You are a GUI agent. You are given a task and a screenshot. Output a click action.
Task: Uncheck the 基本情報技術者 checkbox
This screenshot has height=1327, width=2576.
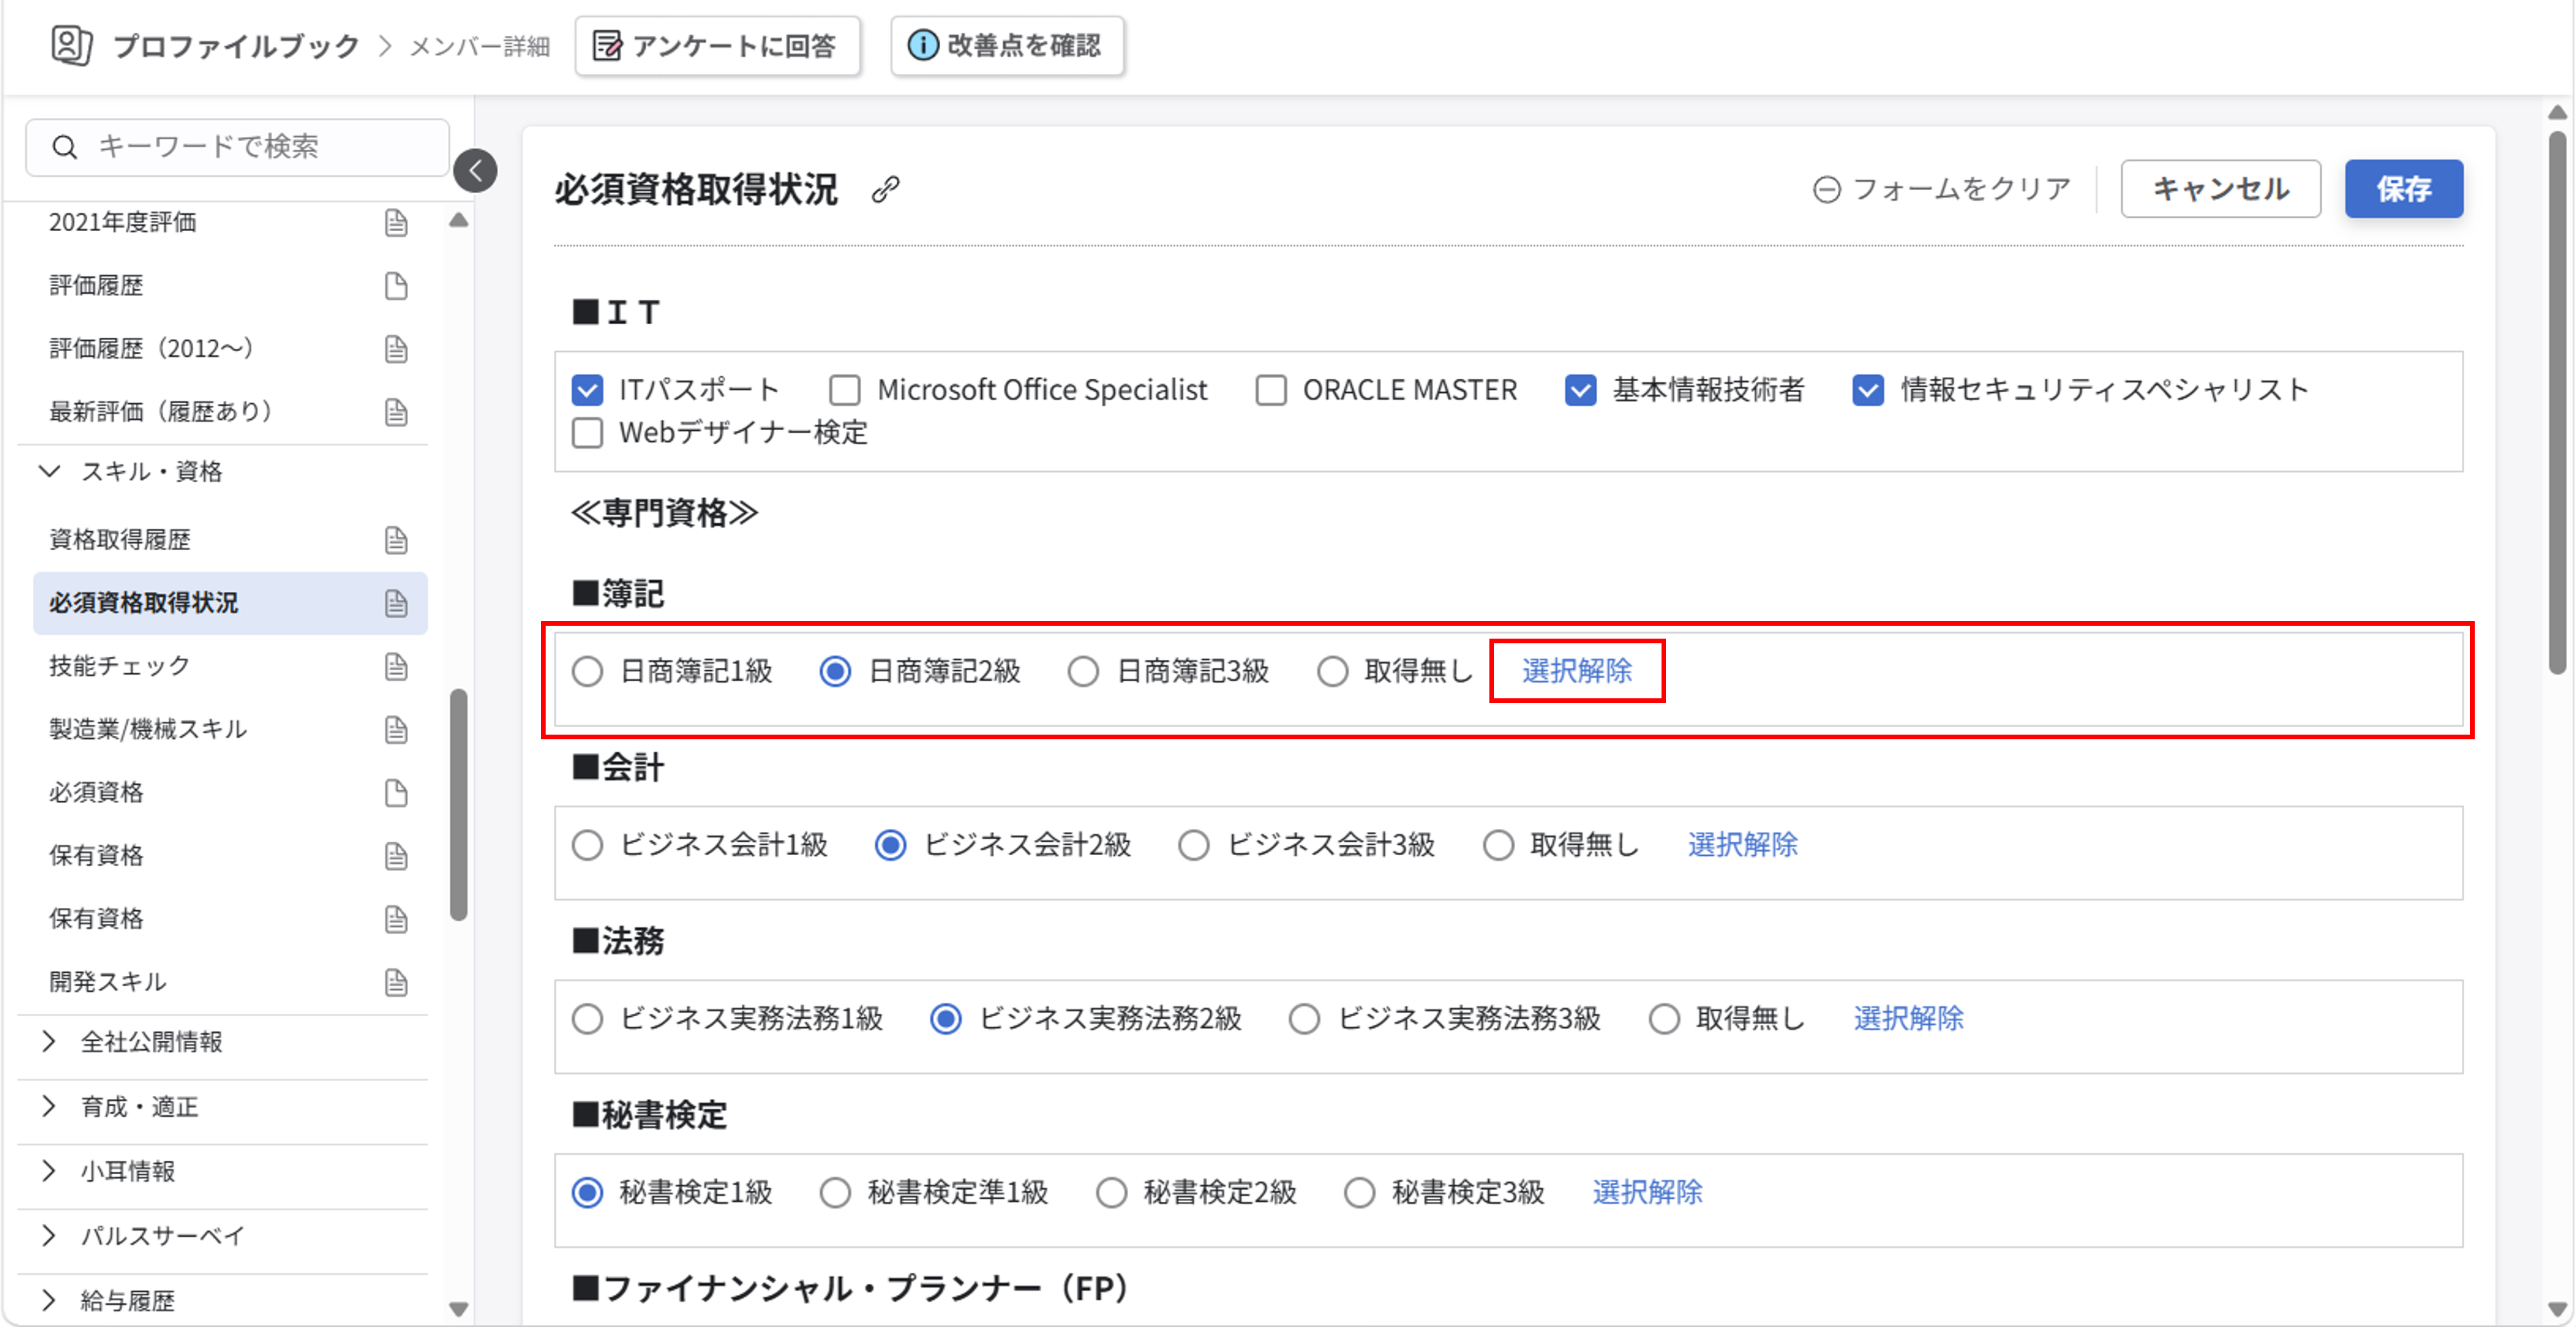1580,390
